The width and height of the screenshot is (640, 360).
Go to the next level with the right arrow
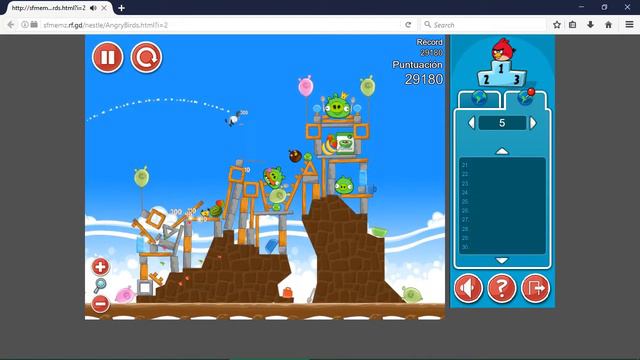pyautogui.click(x=533, y=123)
